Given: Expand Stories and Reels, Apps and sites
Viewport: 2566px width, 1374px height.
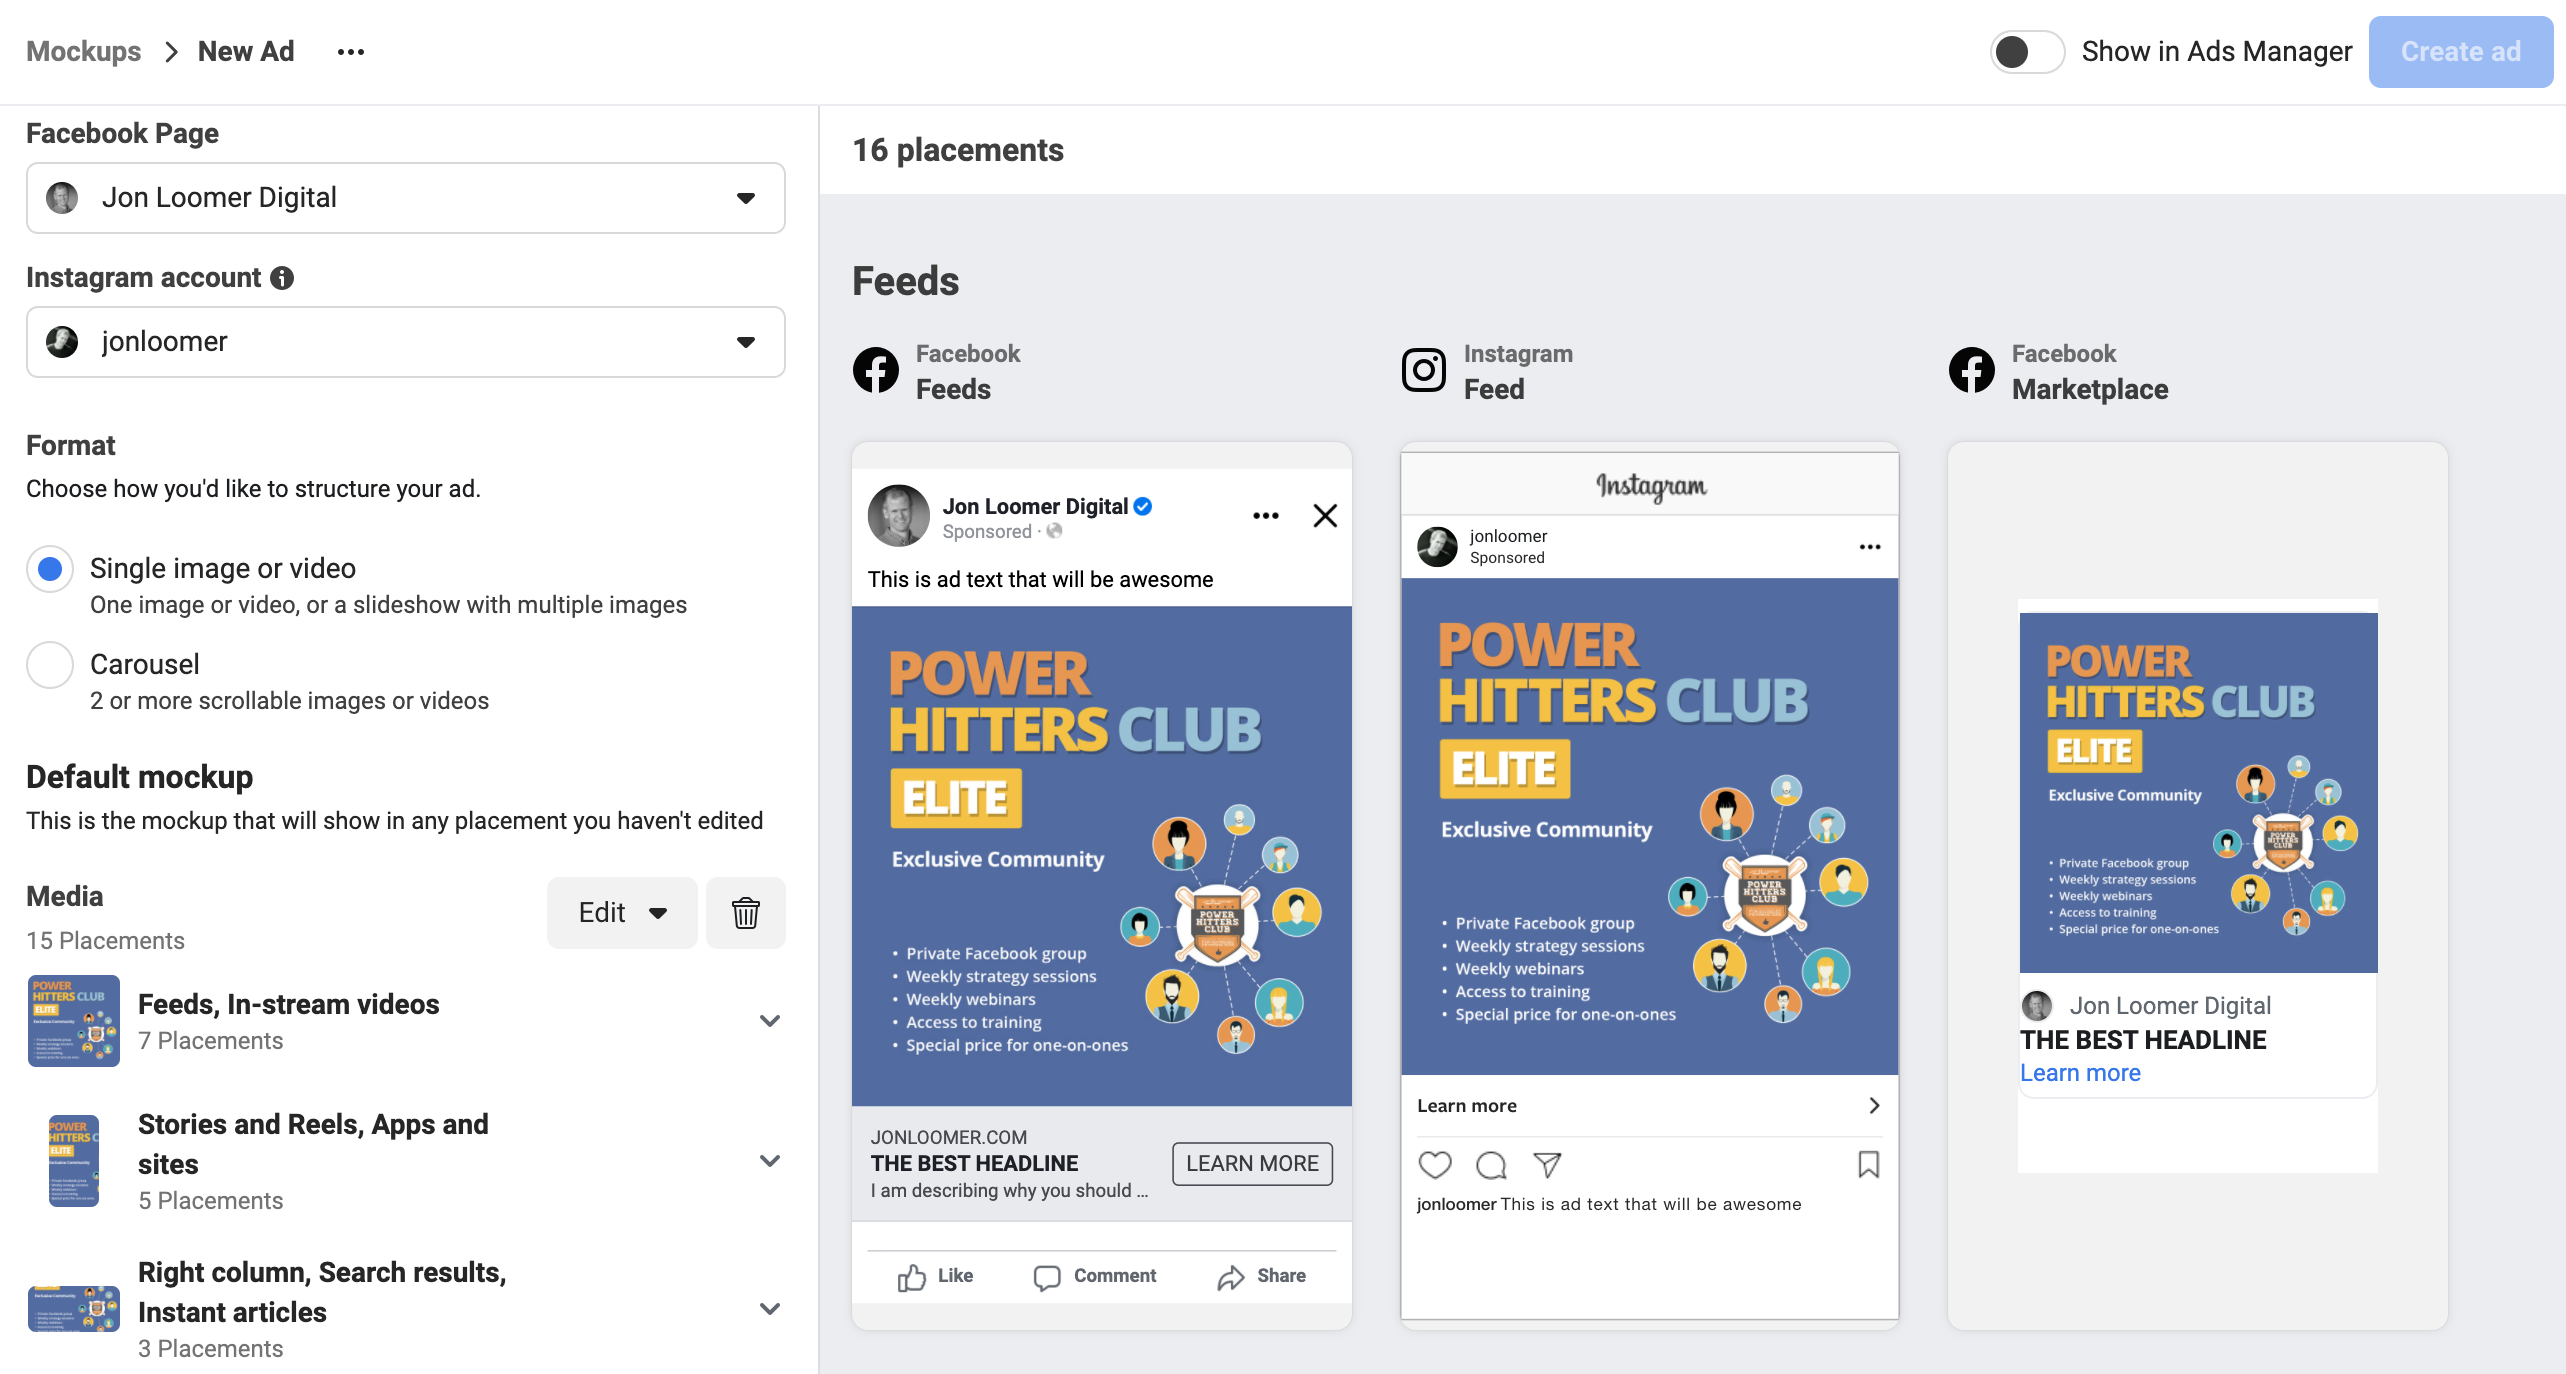Looking at the screenshot, I should 769,1161.
